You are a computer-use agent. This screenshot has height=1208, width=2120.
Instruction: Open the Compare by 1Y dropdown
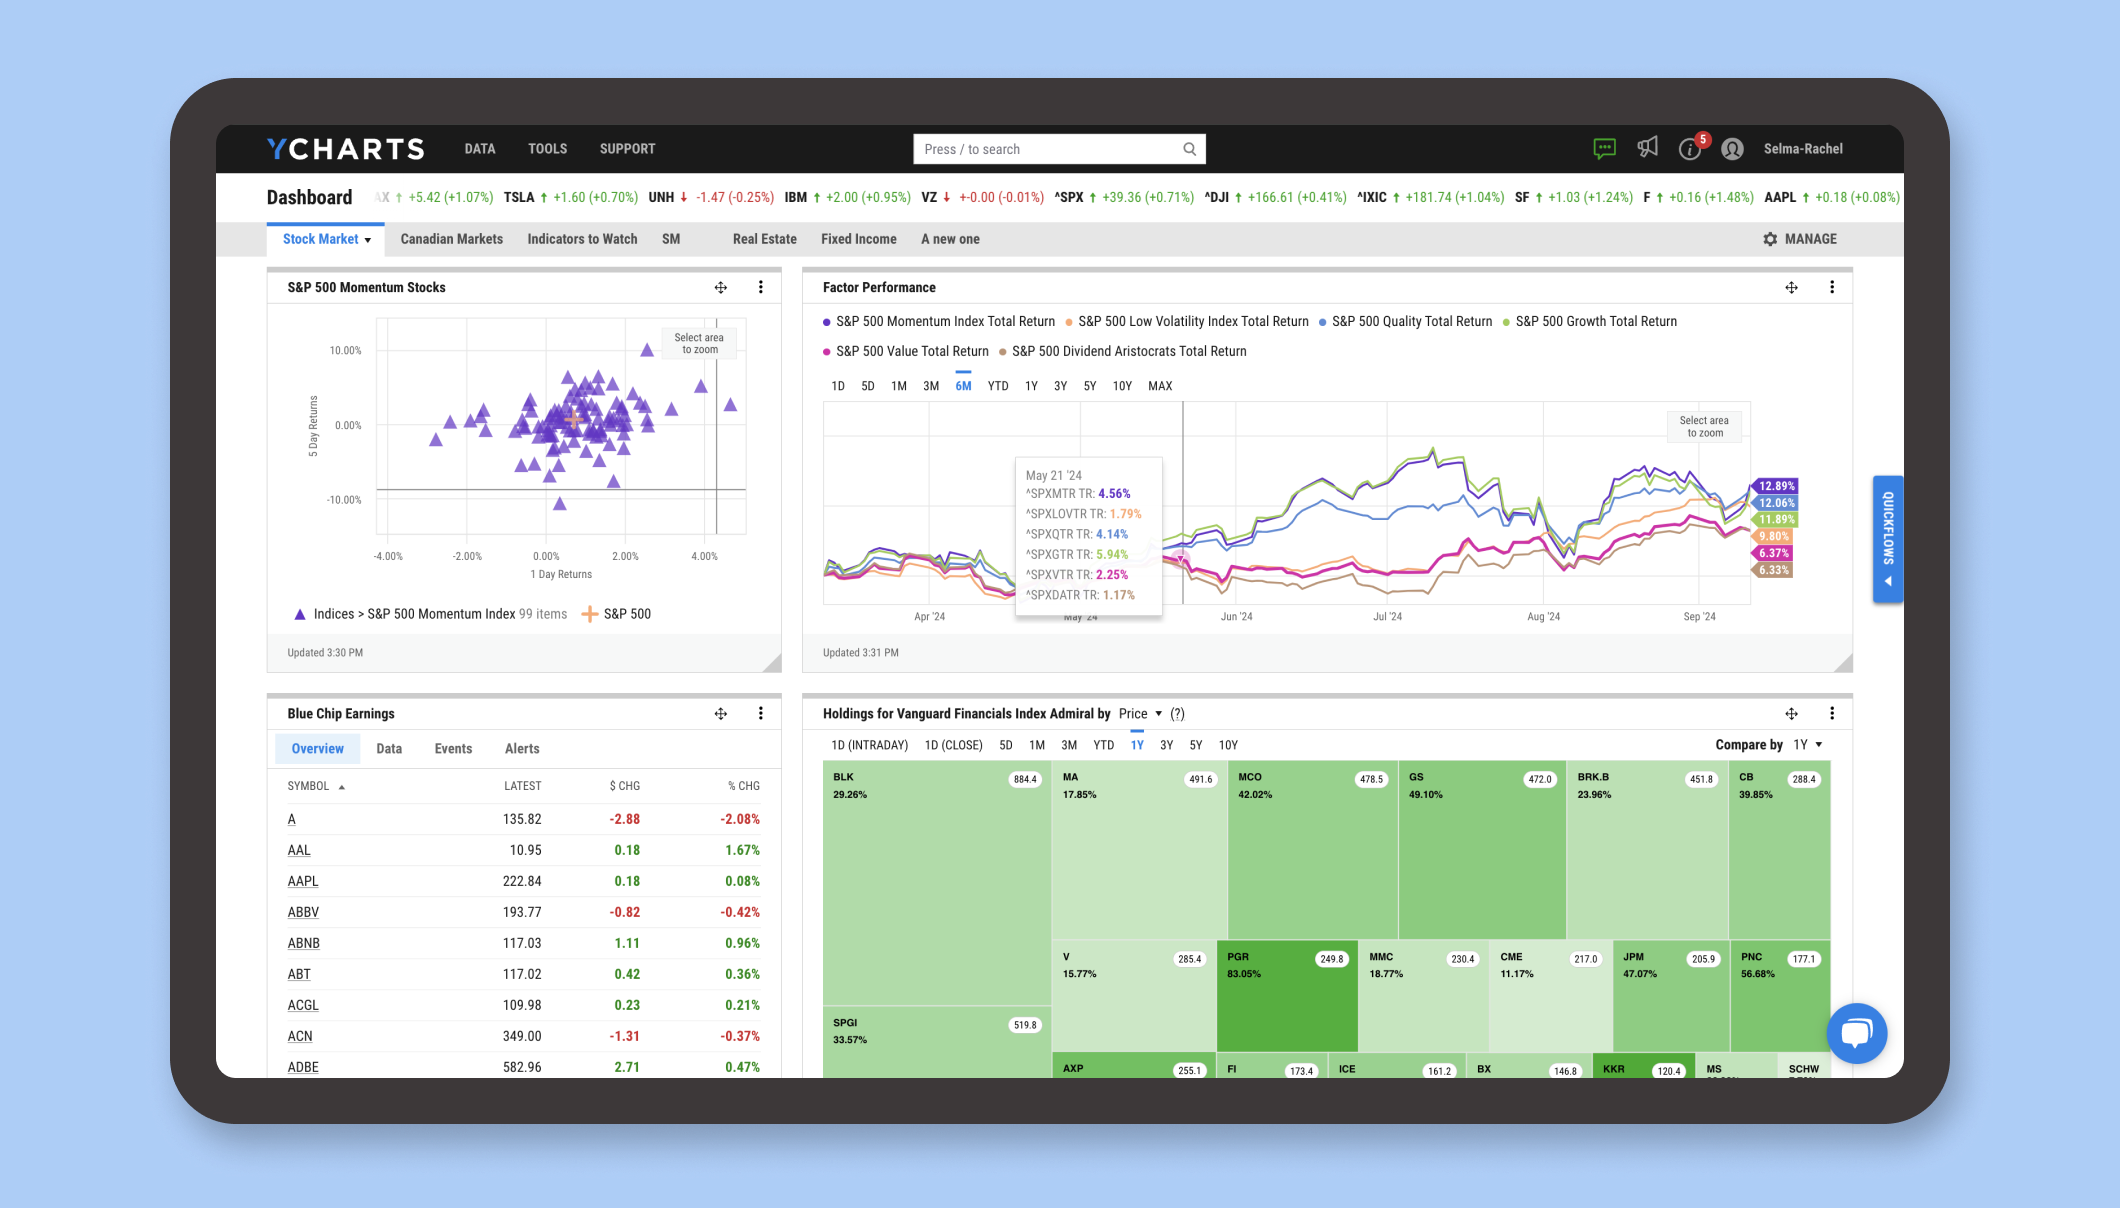(x=1807, y=745)
